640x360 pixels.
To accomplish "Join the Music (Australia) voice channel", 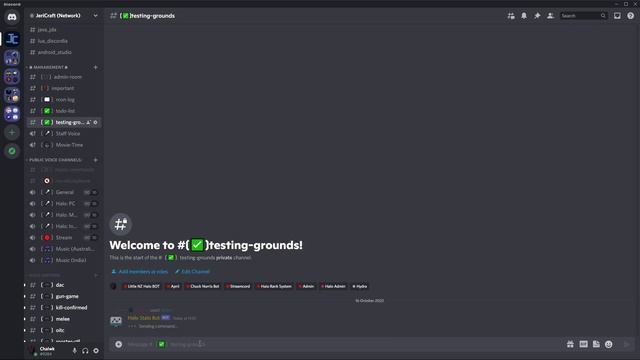I will coord(64,249).
